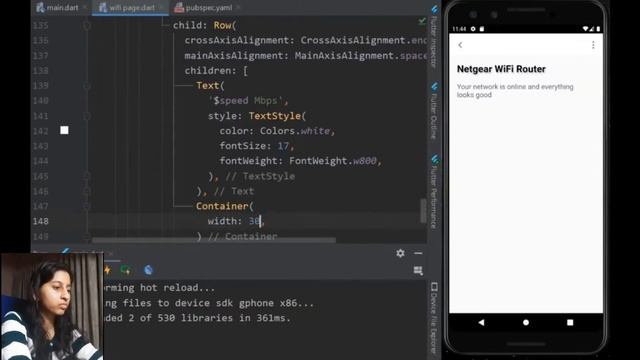The height and width of the screenshot is (360, 640).
Task: Open console panel settings gear
Action: tap(400, 253)
